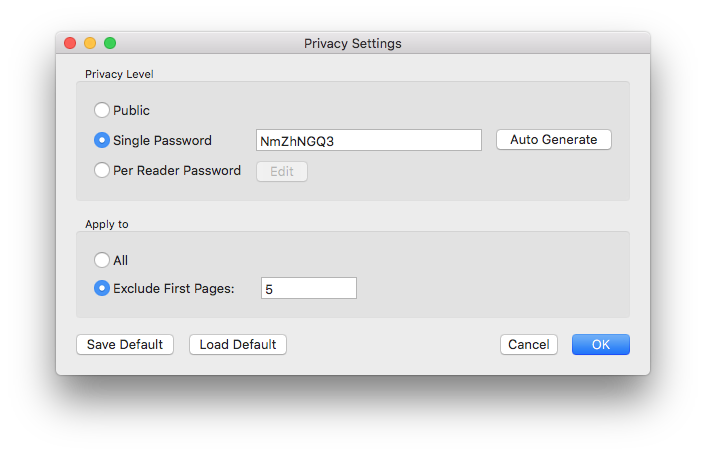Minimize the window with the yellow button
This screenshot has height=455, width=706.
pyautogui.click(x=90, y=43)
